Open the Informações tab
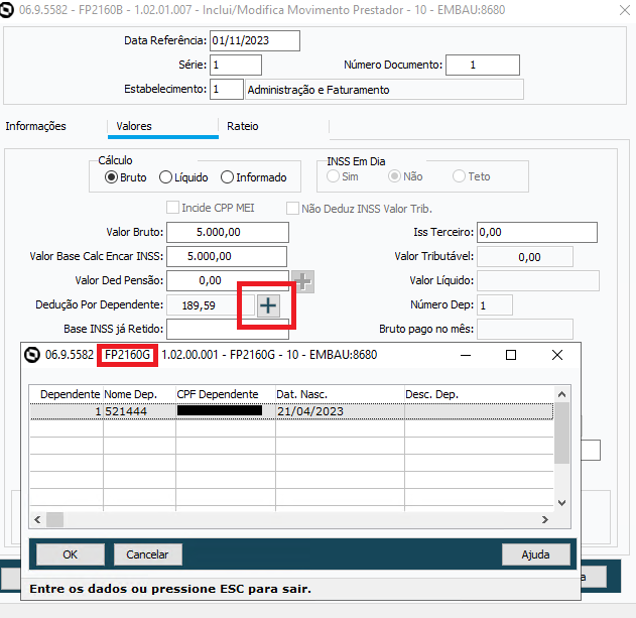Image resolution: width=636 pixels, height=618 pixels. [x=36, y=126]
